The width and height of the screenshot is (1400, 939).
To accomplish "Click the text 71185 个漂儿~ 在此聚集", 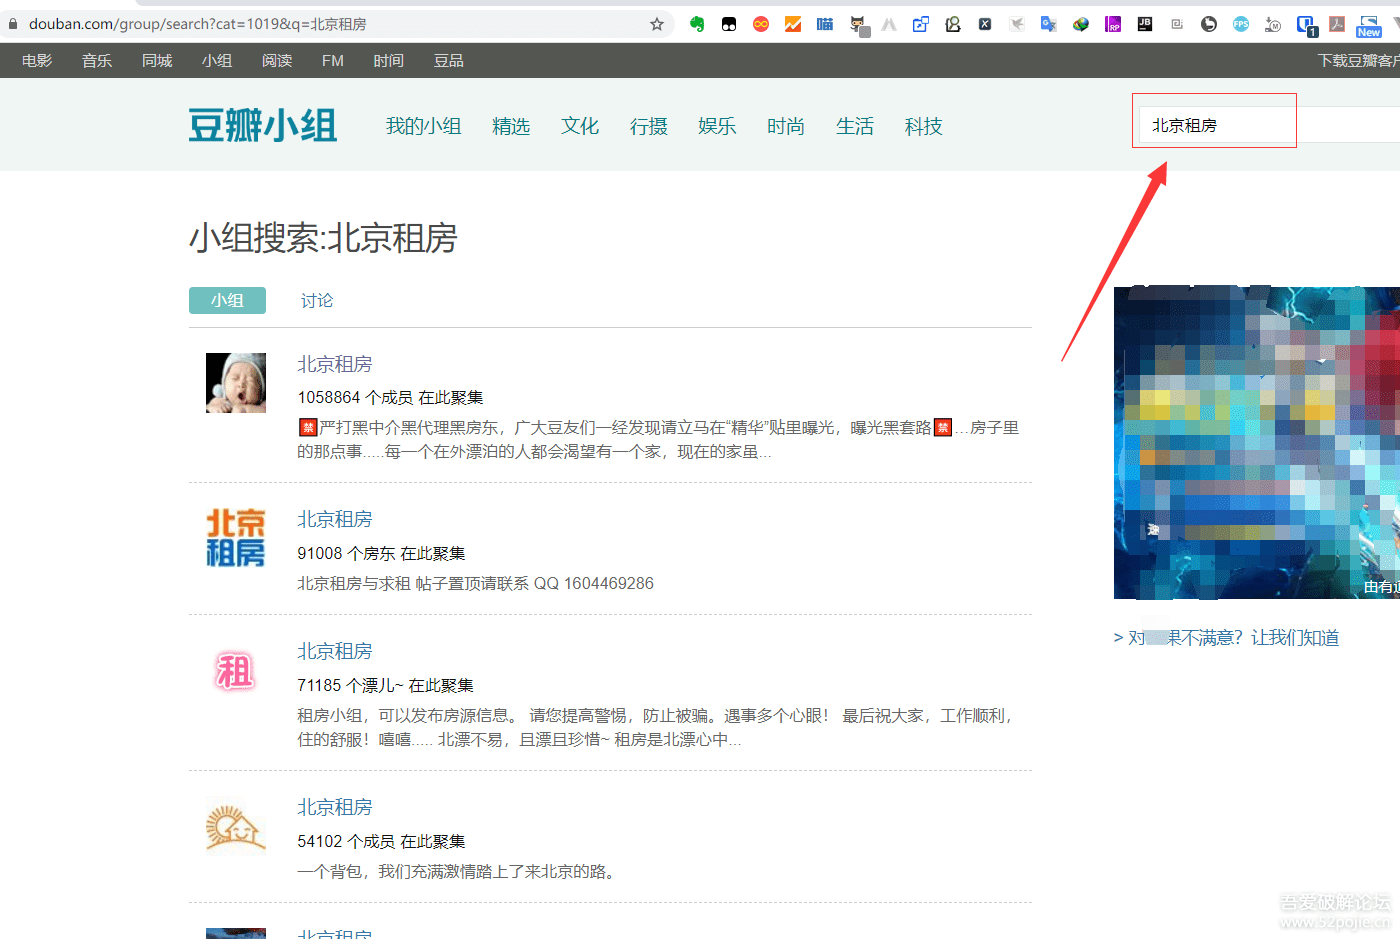I will pyautogui.click(x=385, y=685).
